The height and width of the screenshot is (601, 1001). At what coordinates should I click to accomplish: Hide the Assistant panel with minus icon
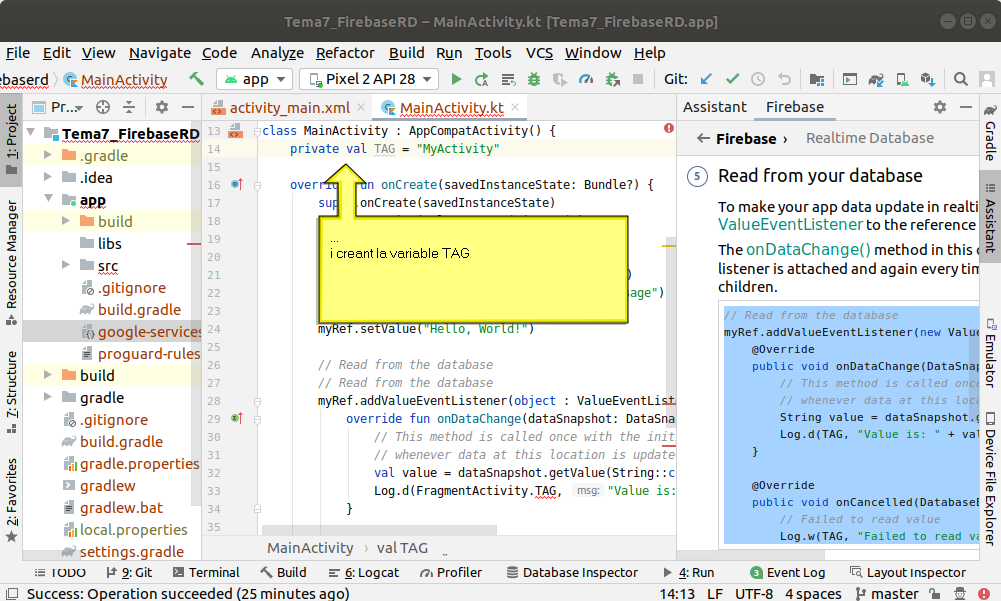[966, 107]
